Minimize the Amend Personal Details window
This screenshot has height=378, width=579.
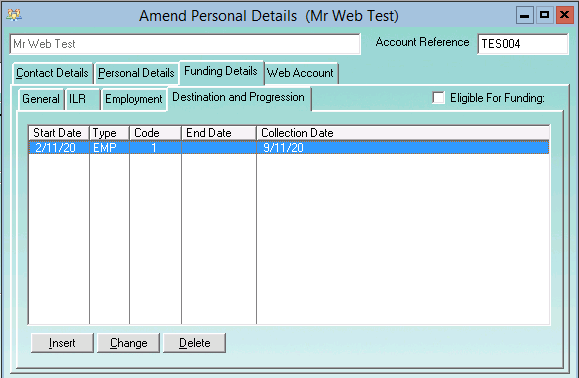click(524, 16)
